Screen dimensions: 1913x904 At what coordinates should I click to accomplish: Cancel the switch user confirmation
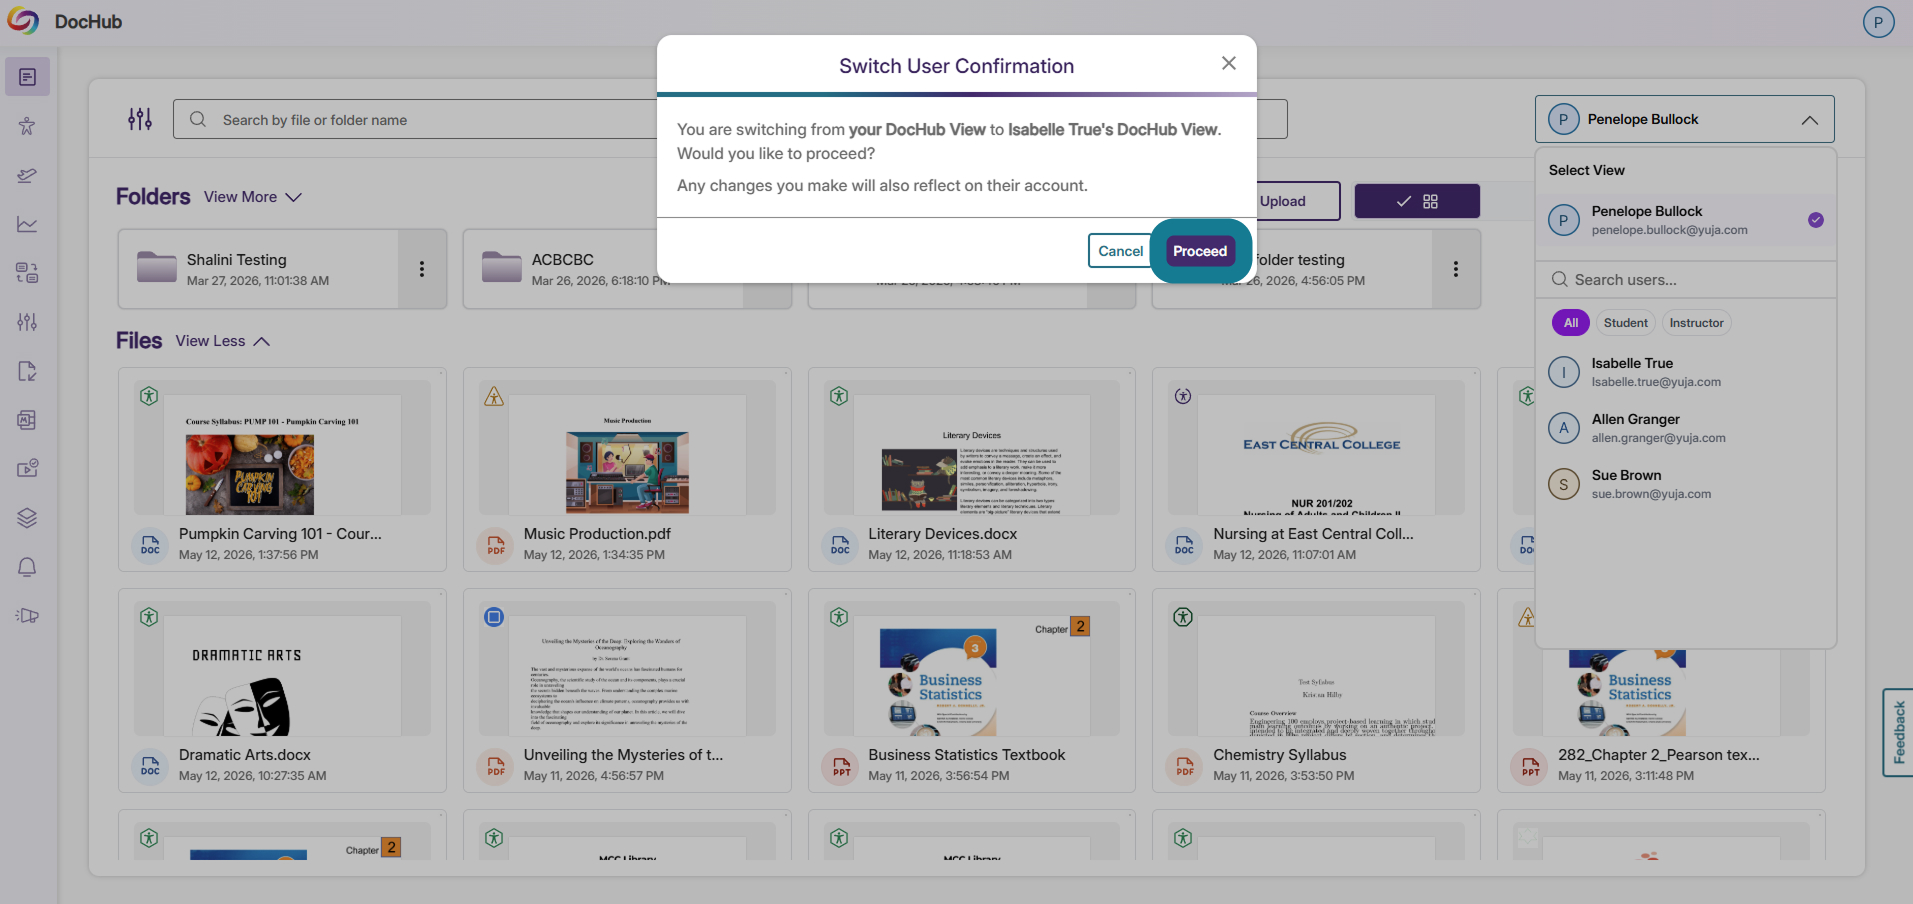[1120, 251]
